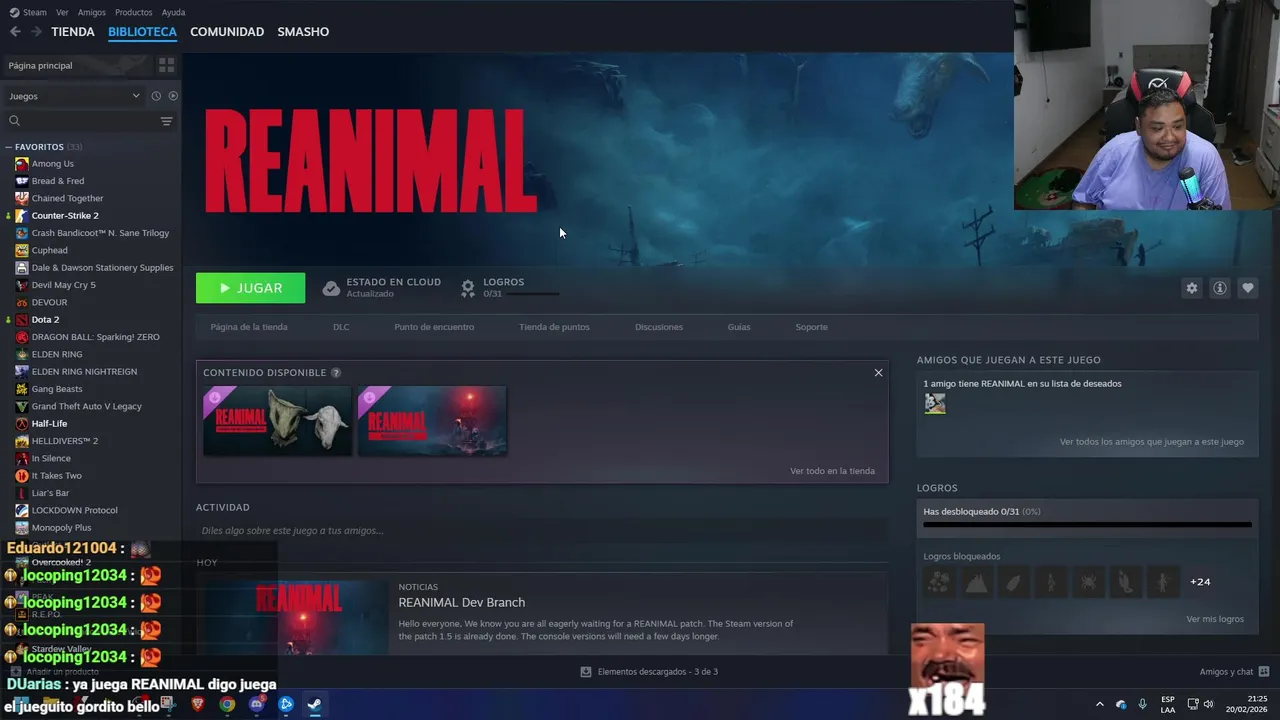Screen dimensions: 1280x720
Task: Open the Steam menu
Action: click(29, 12)
